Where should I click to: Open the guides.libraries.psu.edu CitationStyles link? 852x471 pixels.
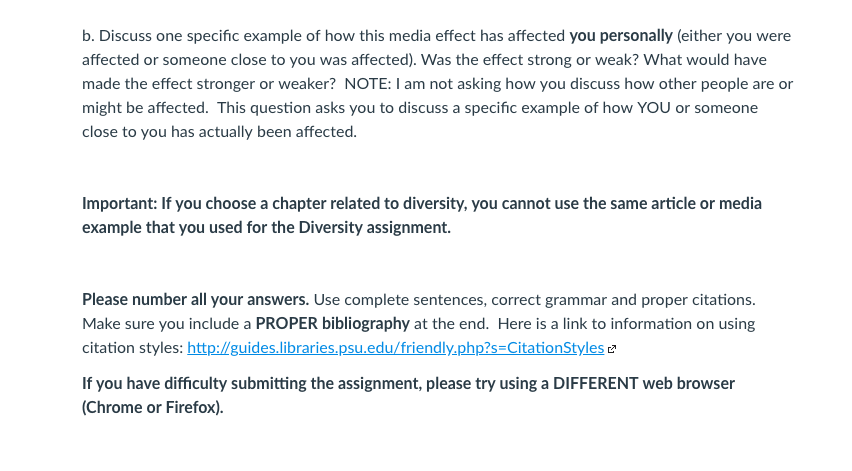click(396, 348)
